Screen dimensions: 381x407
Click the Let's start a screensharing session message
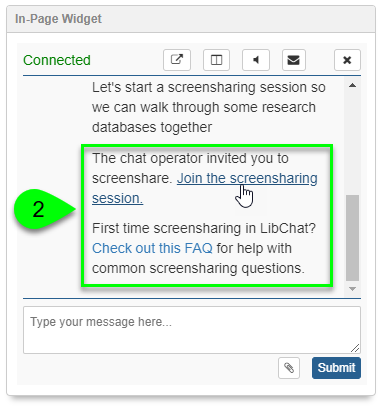tap(209, 107)
